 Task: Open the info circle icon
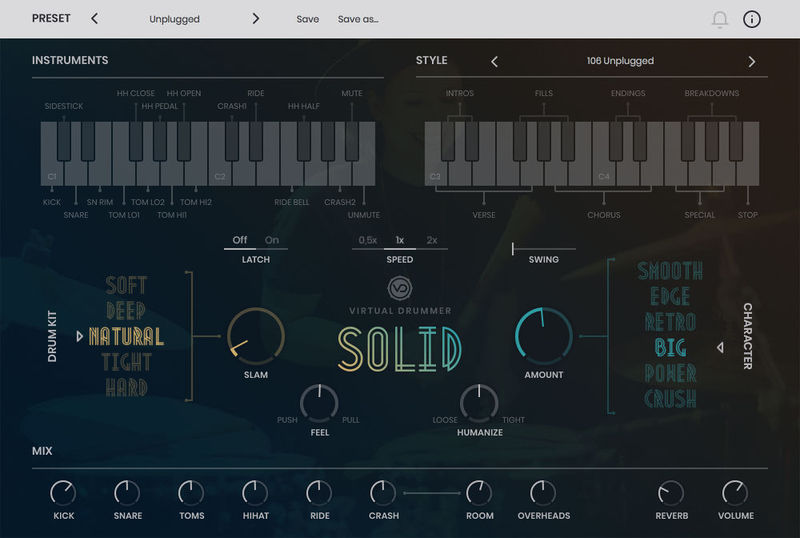coord(752,19)
